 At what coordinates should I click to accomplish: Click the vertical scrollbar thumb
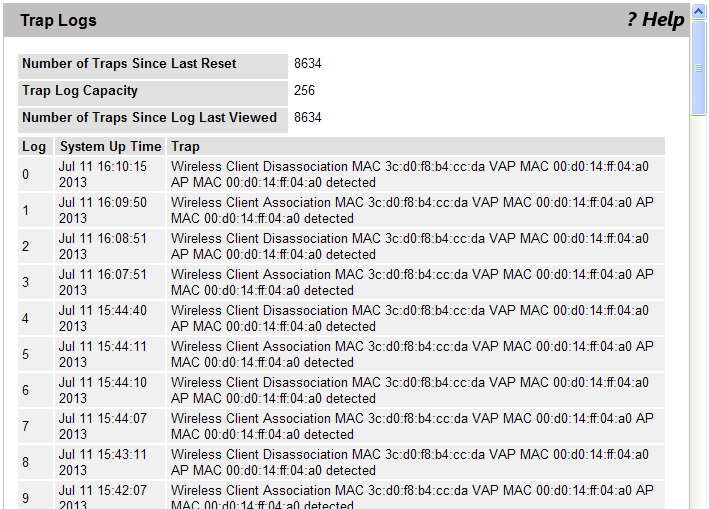tap(699, 68)
